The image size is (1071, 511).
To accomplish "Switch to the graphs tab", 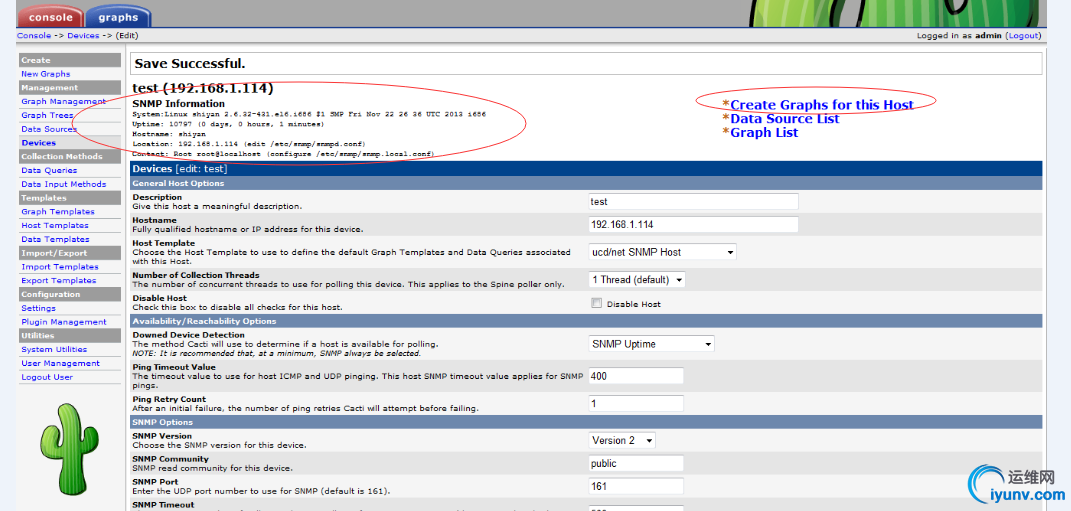I will click(x=117, y=17).
